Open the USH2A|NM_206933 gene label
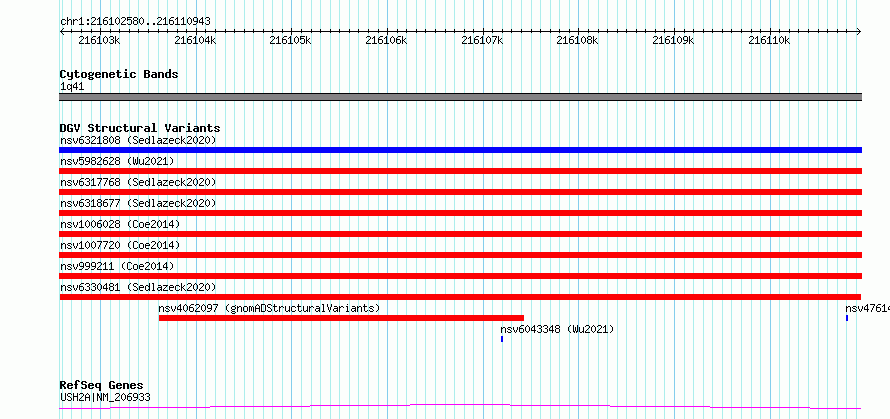The height and width of the screenshot is (419, 890). (105, 397)
